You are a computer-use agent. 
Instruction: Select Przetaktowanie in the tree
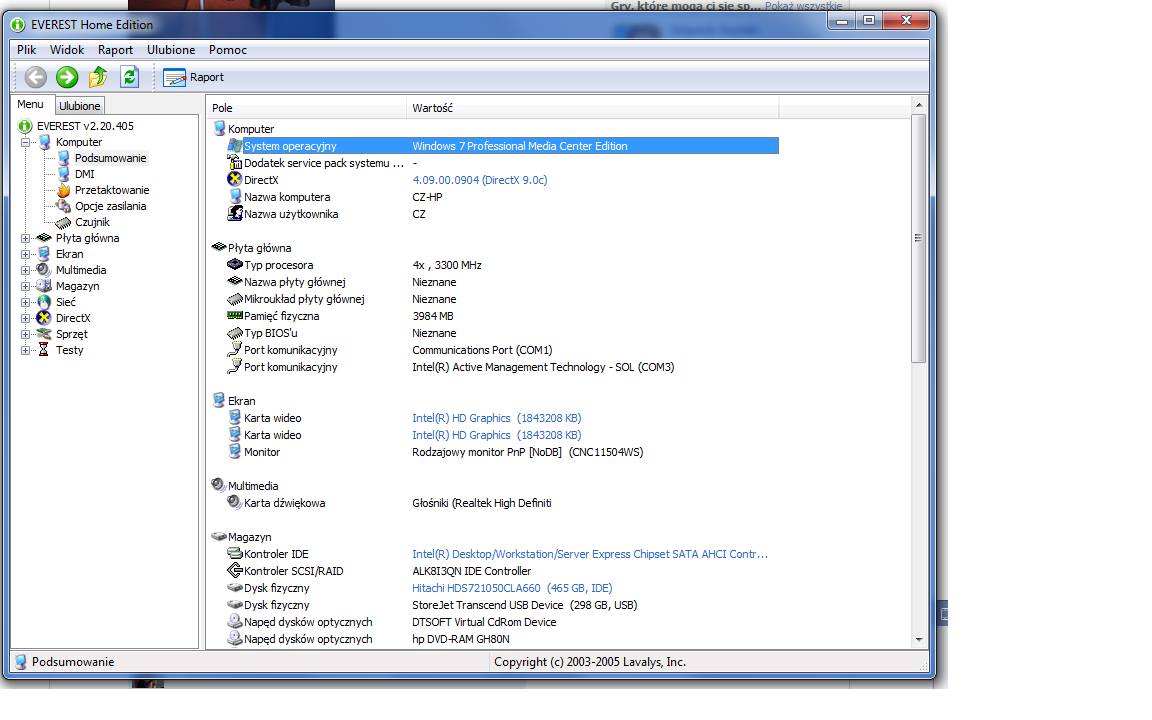tap(112, 190)
